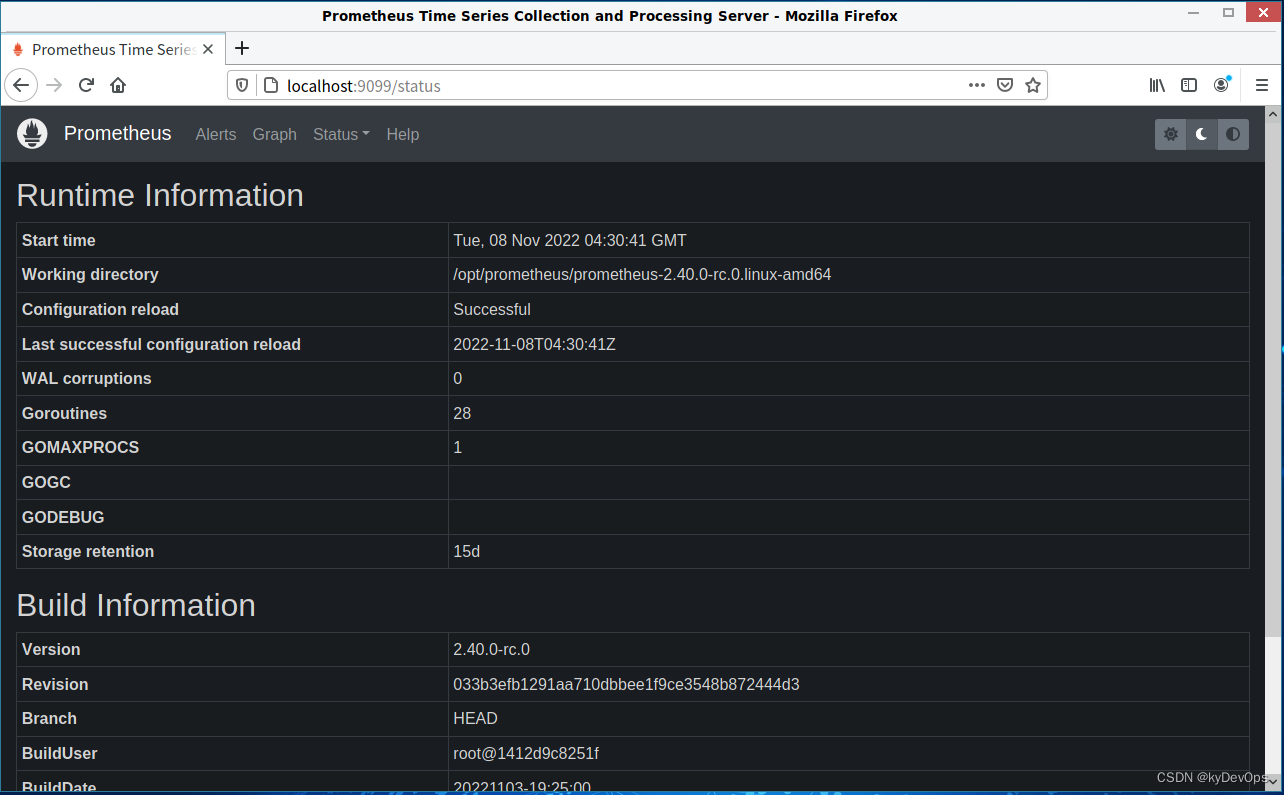
Task: Click the WAL corruptions value 0
Action: coord(458,378)
